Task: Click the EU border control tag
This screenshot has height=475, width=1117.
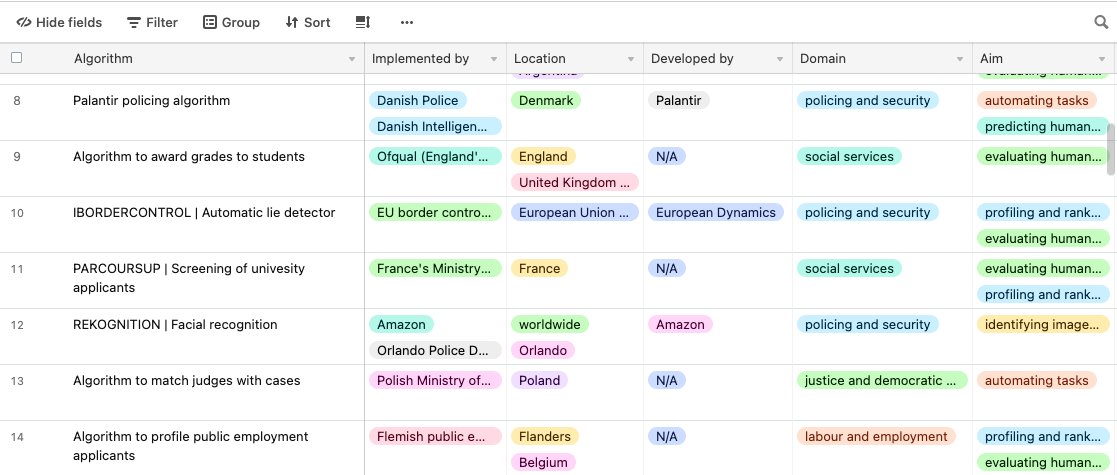Action: (435, 212)
